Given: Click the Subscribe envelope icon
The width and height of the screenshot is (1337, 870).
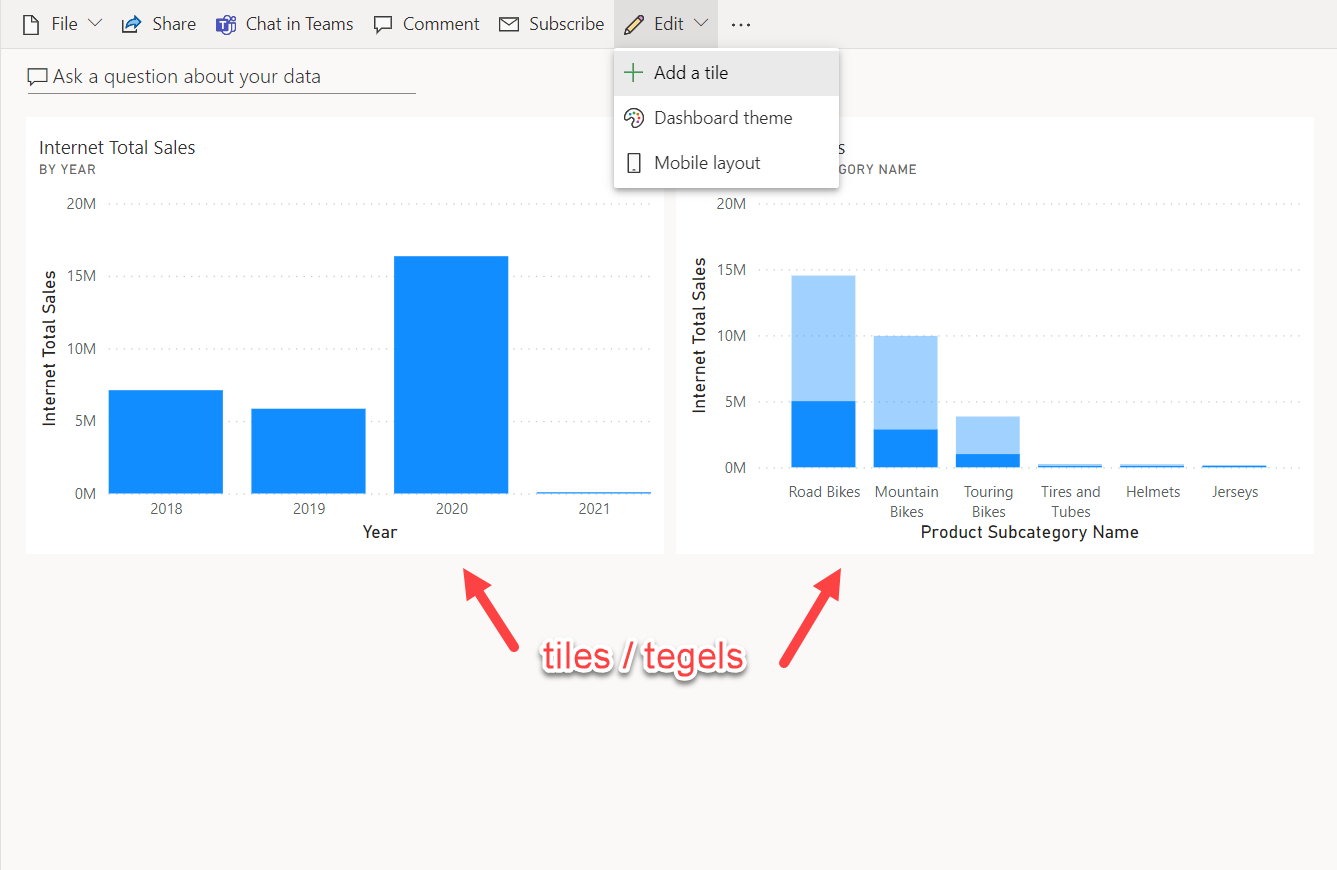Looking at the screenshot, I should [x=509, y=24].
